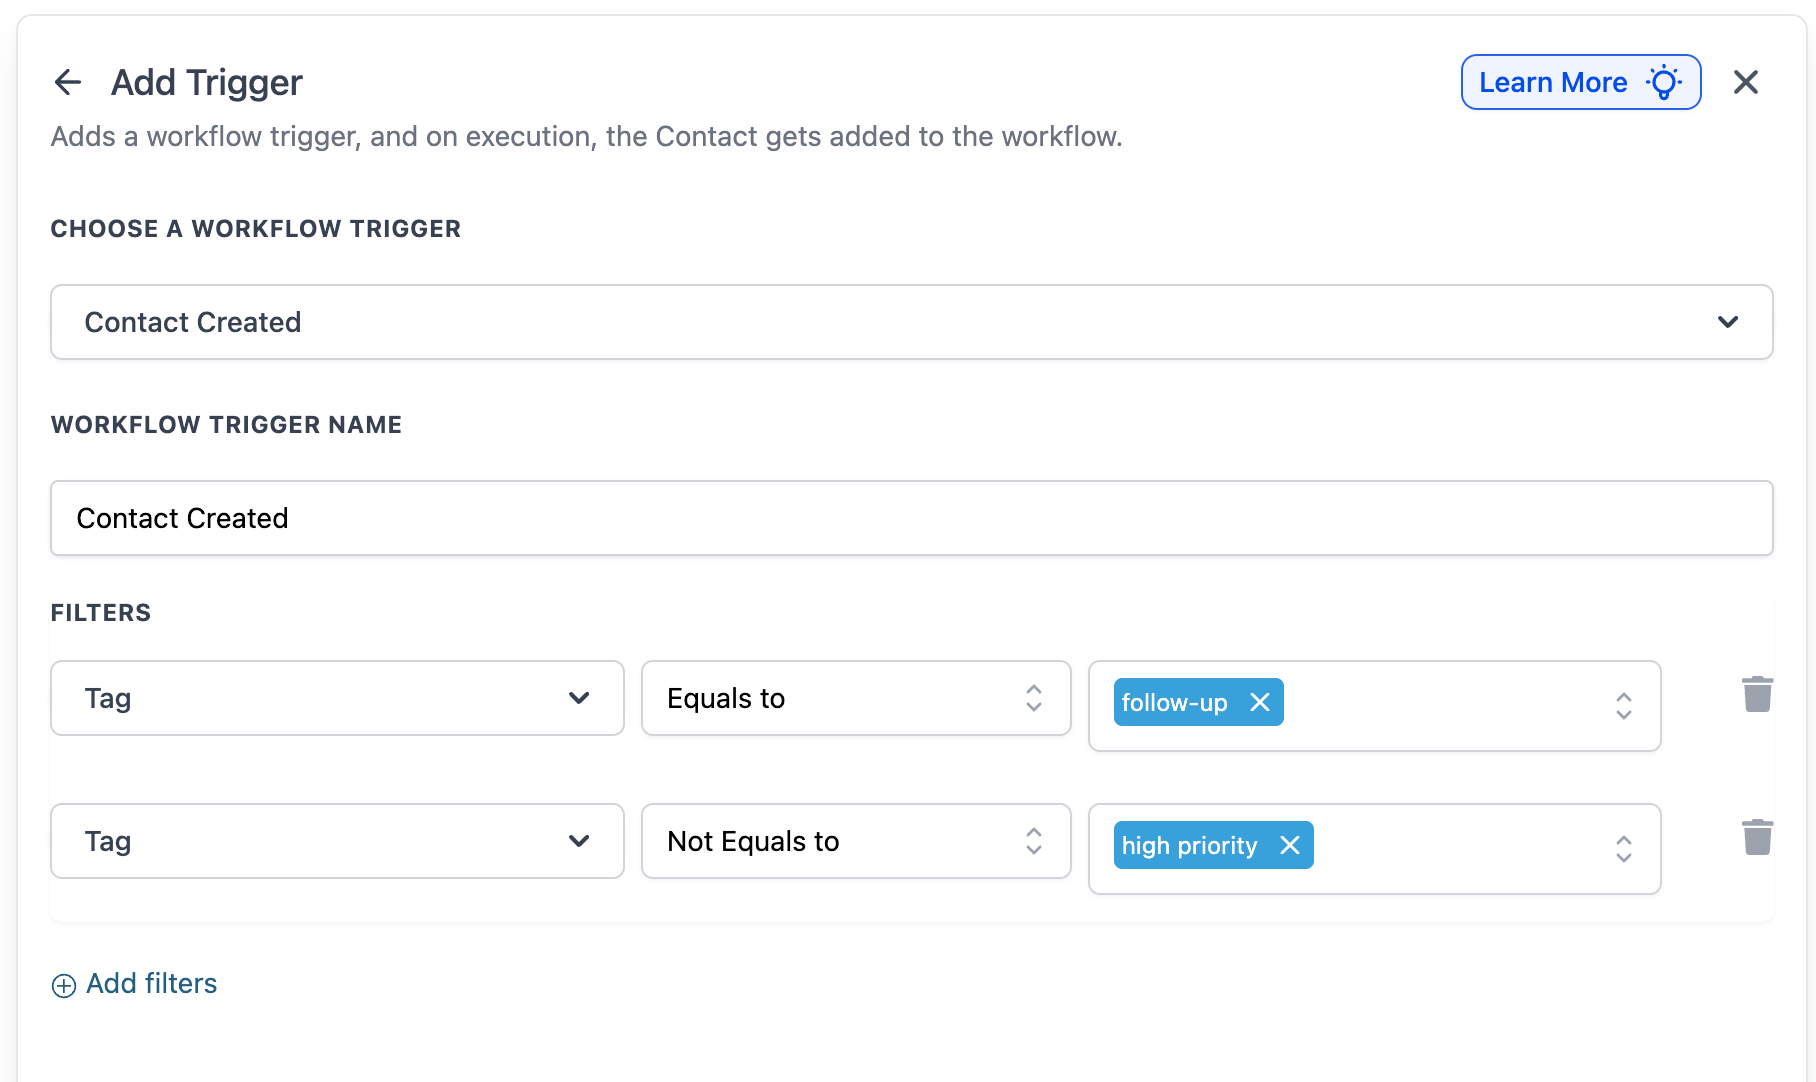Screen dimensions: 1816x1082
Task: Delete the high priority filter row
Action: (x=1757, y=837)
